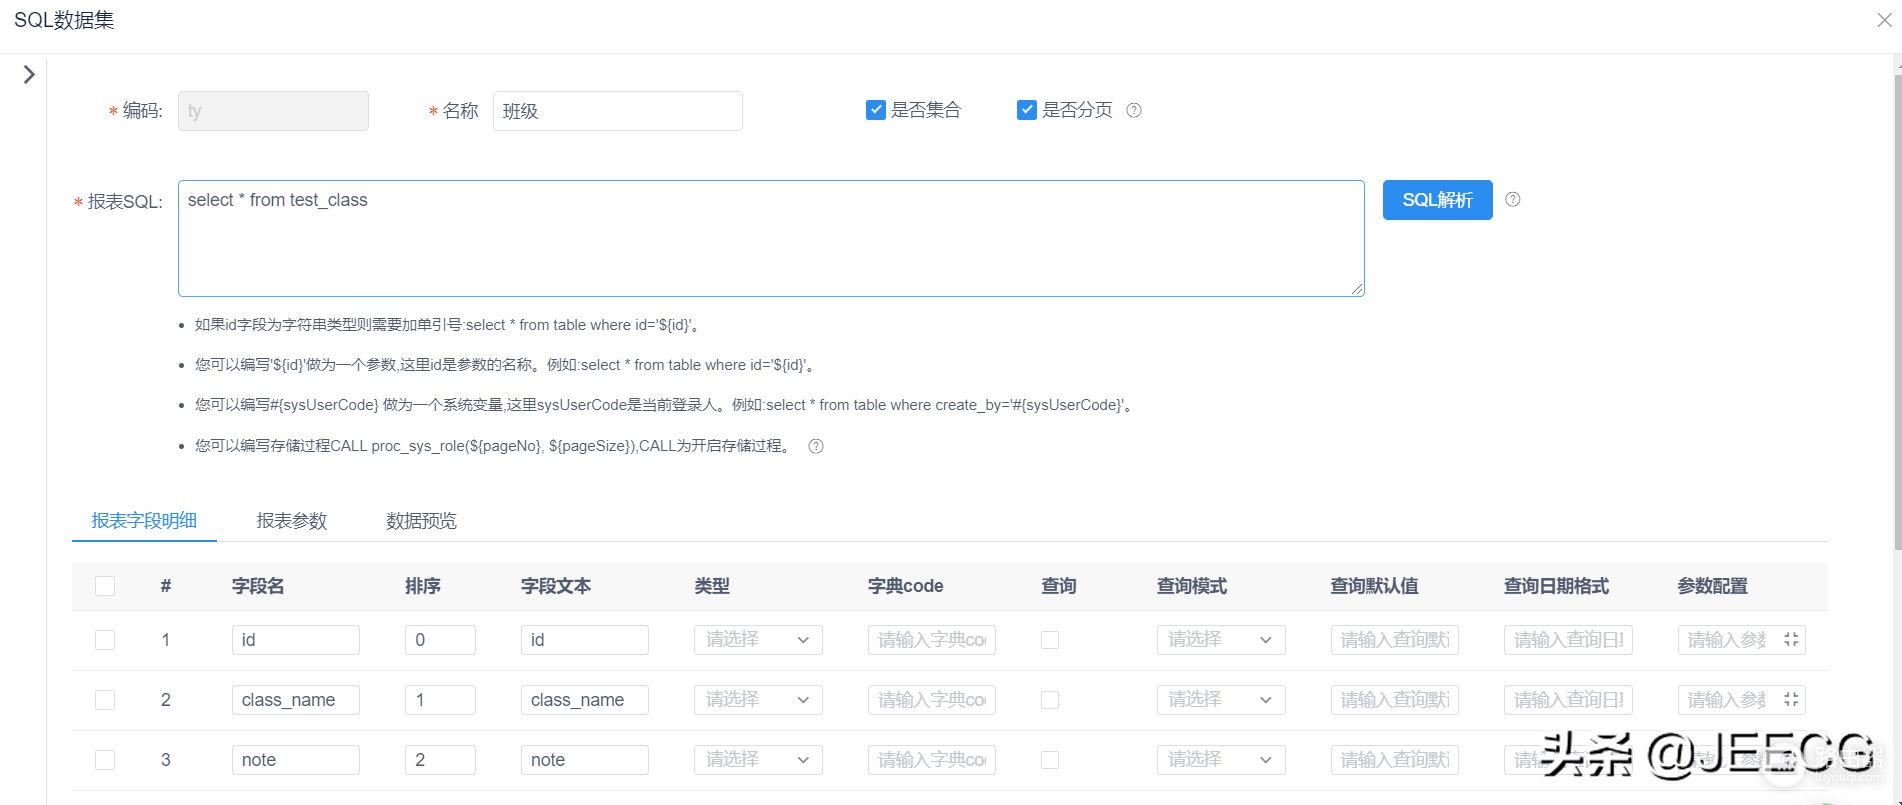This screenshot has width=1902, height=805.
Task: Expand 参数配置 editor for class_name row
Action: [x=1791, y=699]
